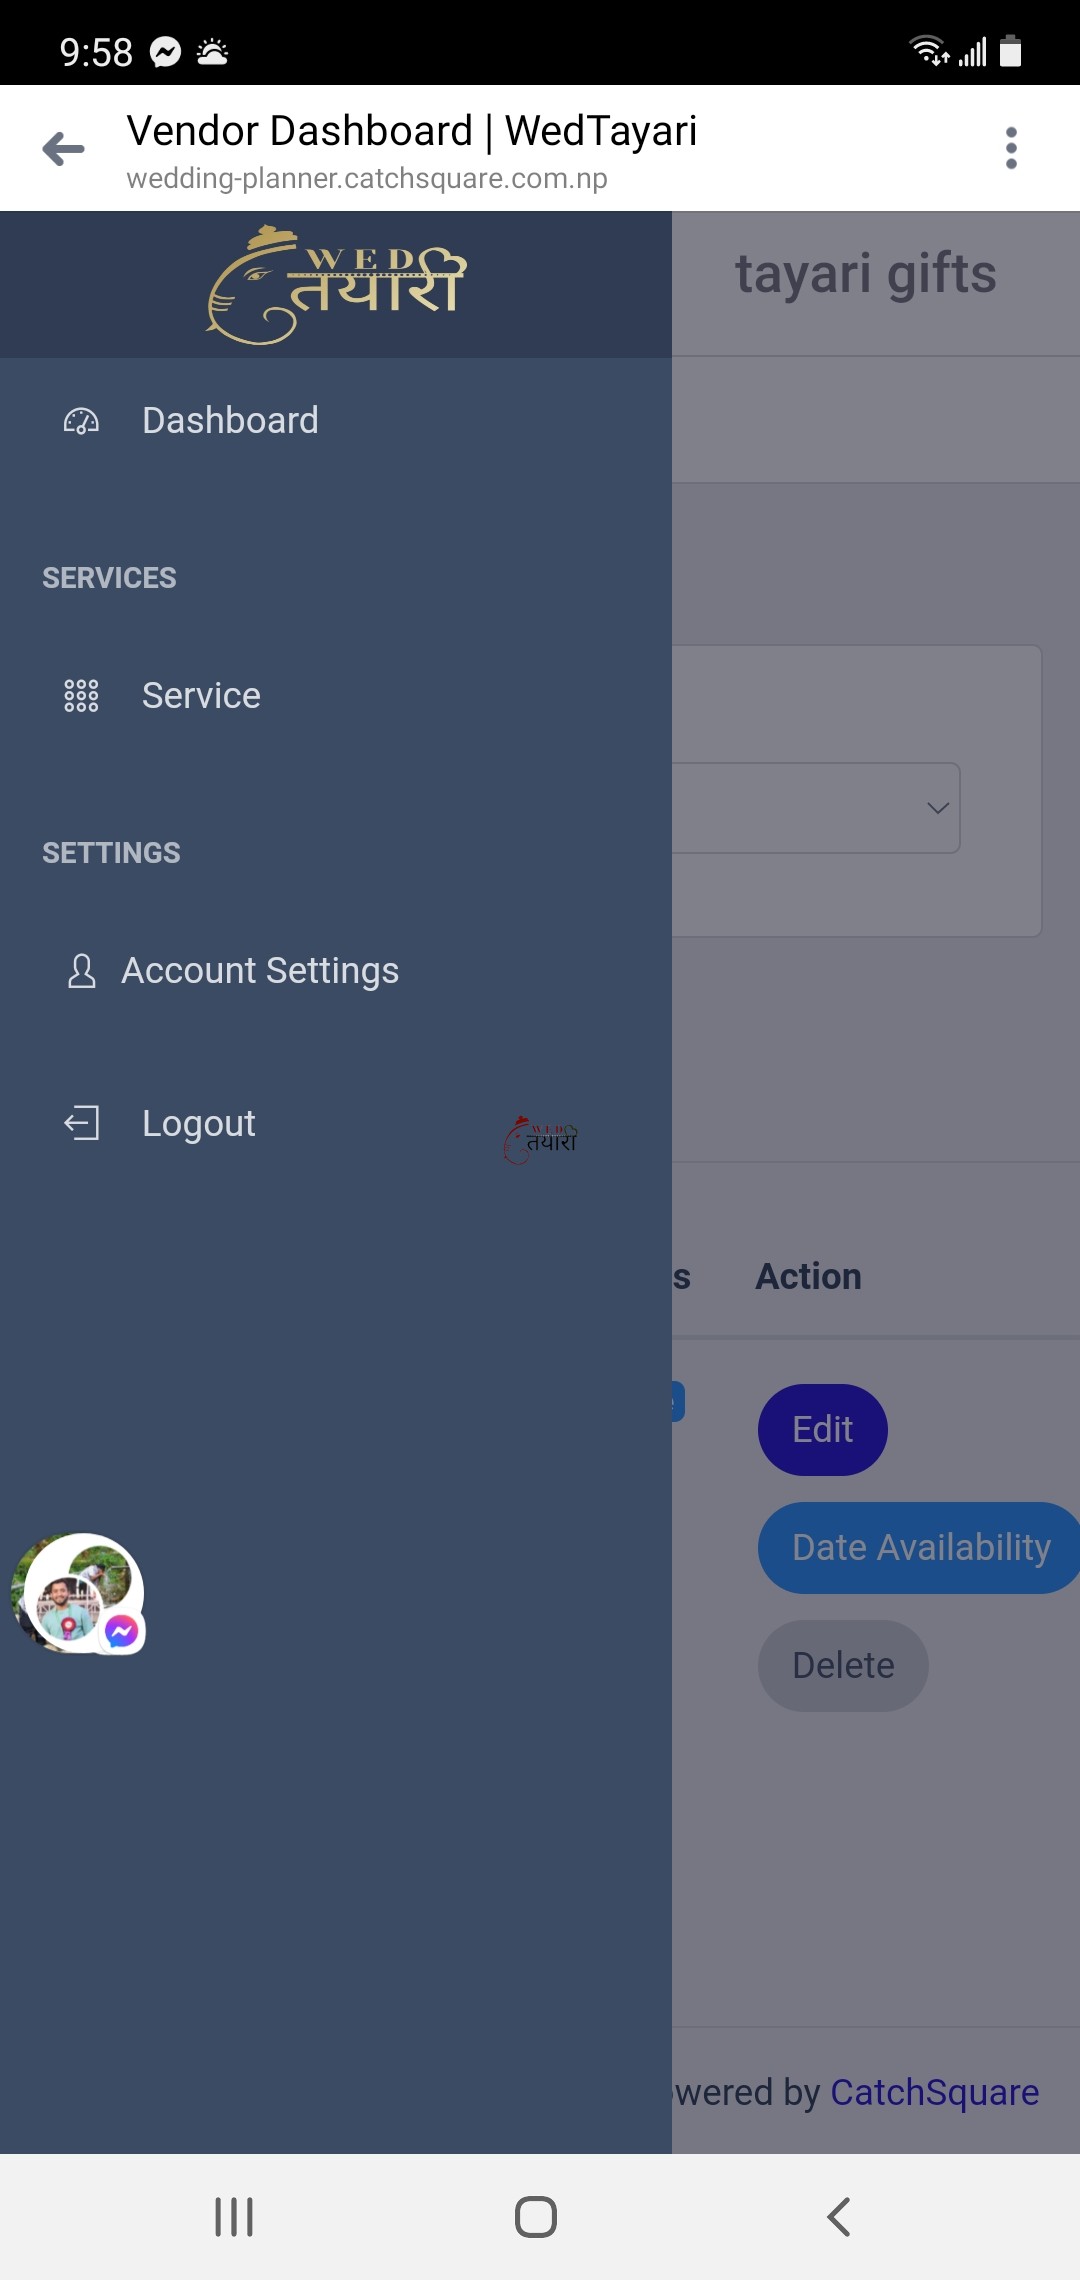The width and height of the screenshot is (1080, 2280).
Task: Click the Service grid icon
Action: coord(81,696)
